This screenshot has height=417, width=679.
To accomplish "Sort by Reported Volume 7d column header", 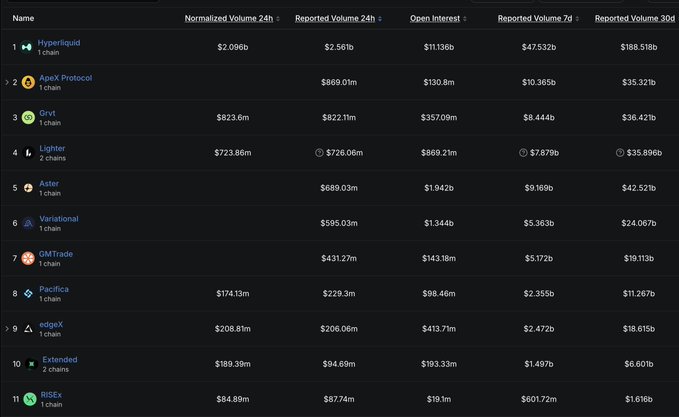I will pos(535,18).
